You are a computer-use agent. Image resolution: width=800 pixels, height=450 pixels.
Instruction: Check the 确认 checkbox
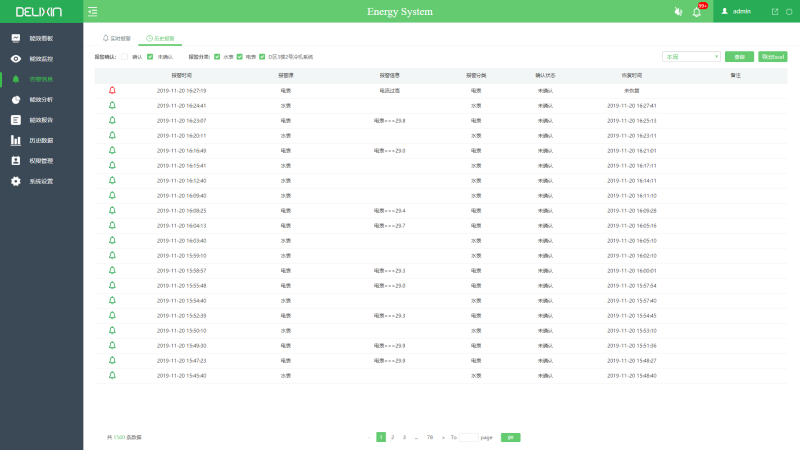(x=123, y=57)
